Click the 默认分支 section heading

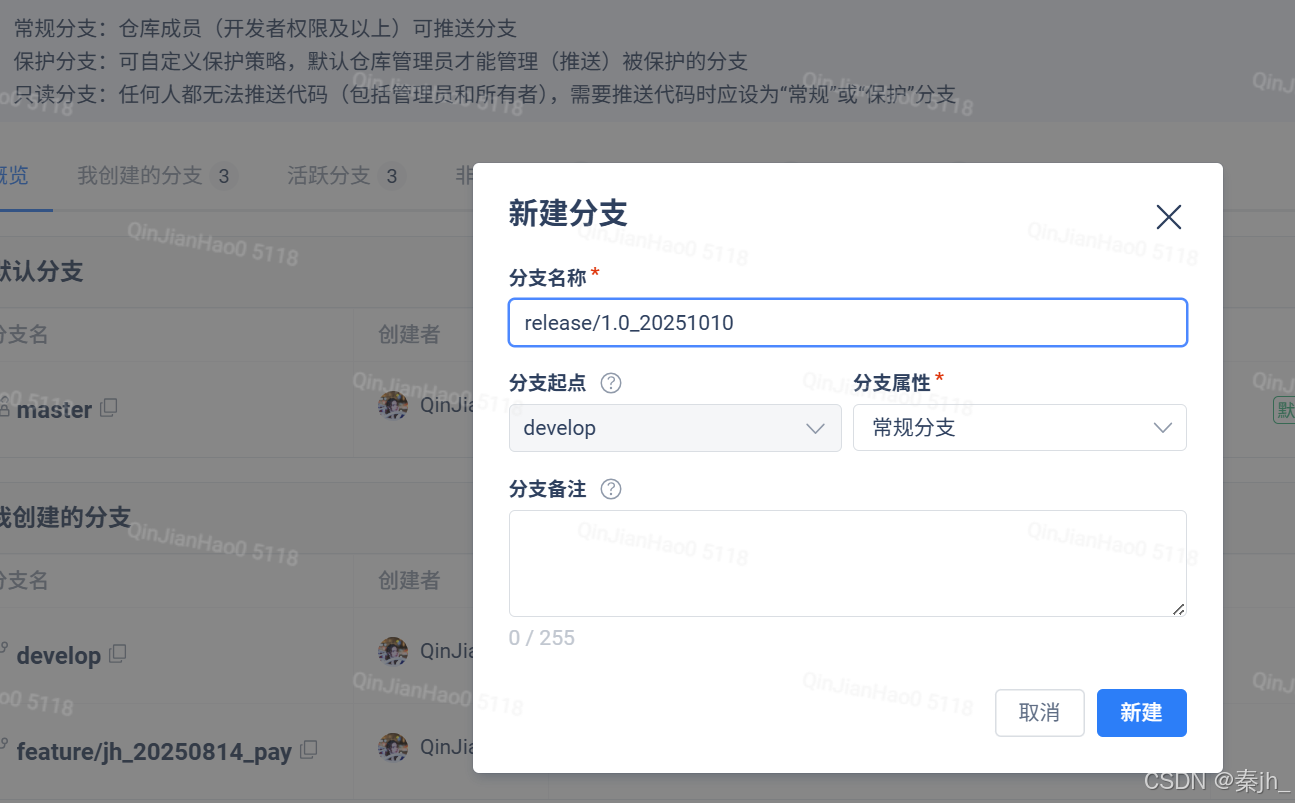coord(40,271)
